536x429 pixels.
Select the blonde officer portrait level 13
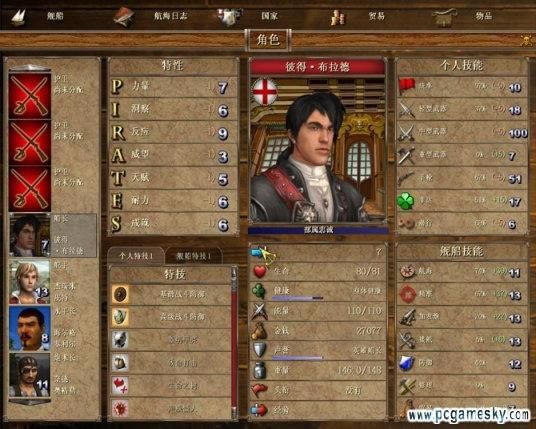[x=30, y=282]
